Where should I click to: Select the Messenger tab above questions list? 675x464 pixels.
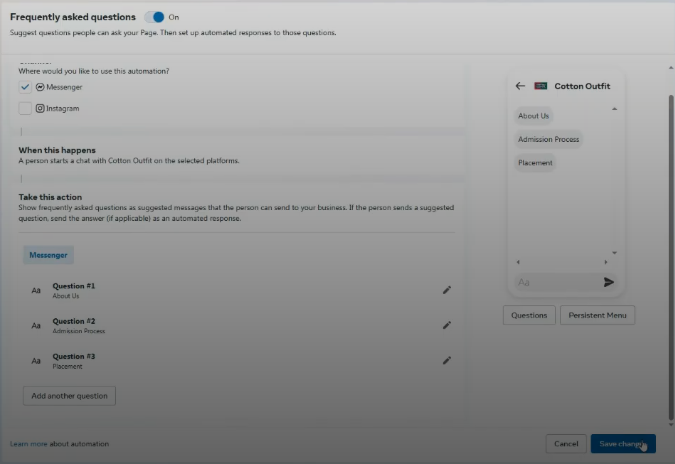(x=48, y=255)
